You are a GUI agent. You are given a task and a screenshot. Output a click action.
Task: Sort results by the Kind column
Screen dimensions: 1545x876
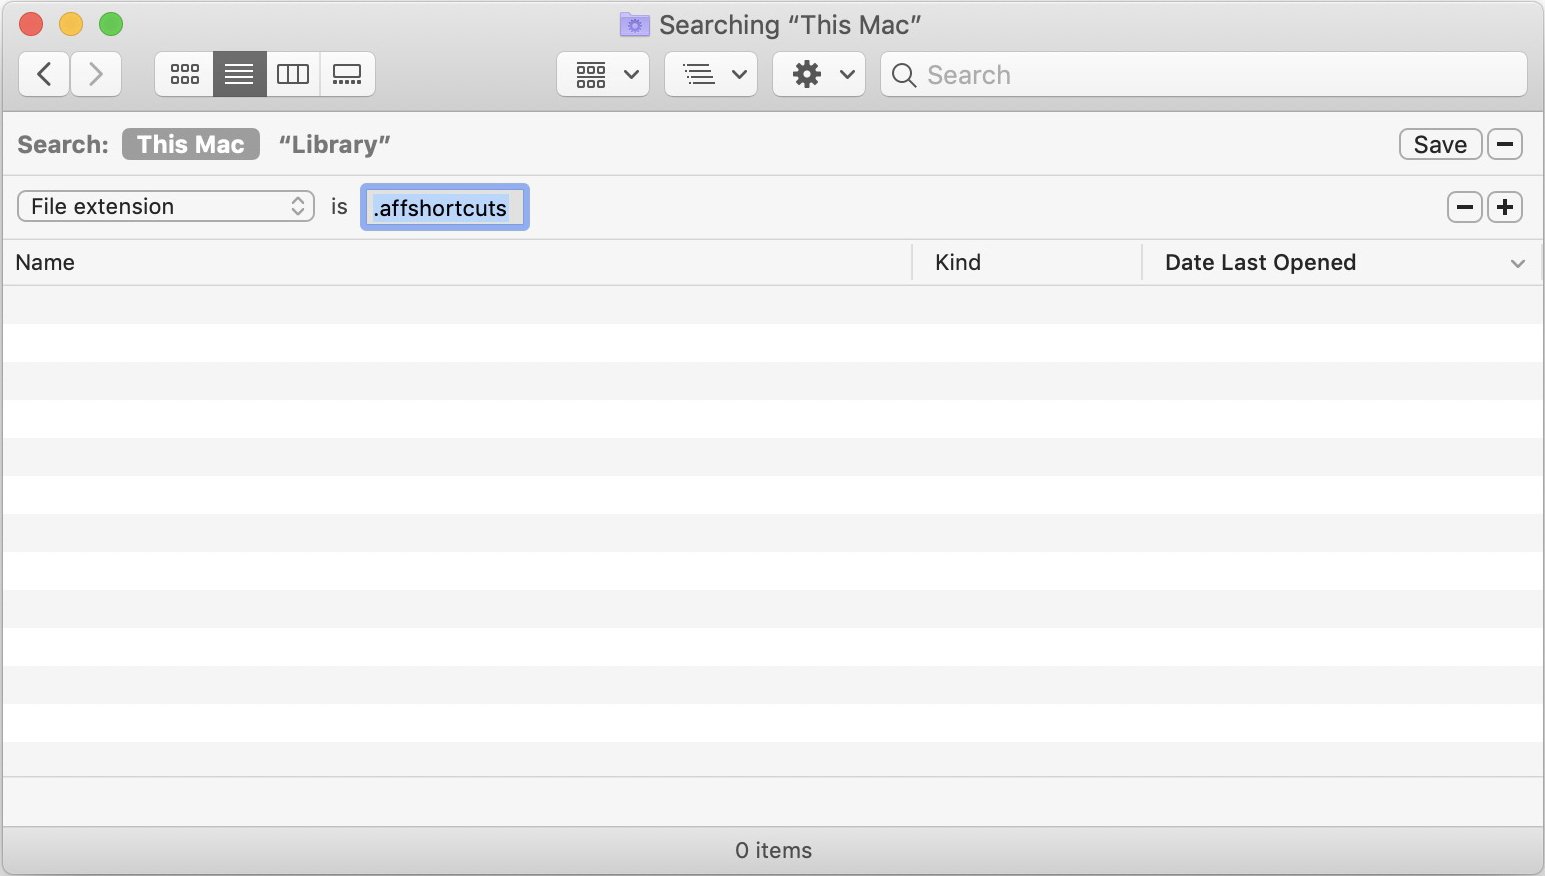957,262
